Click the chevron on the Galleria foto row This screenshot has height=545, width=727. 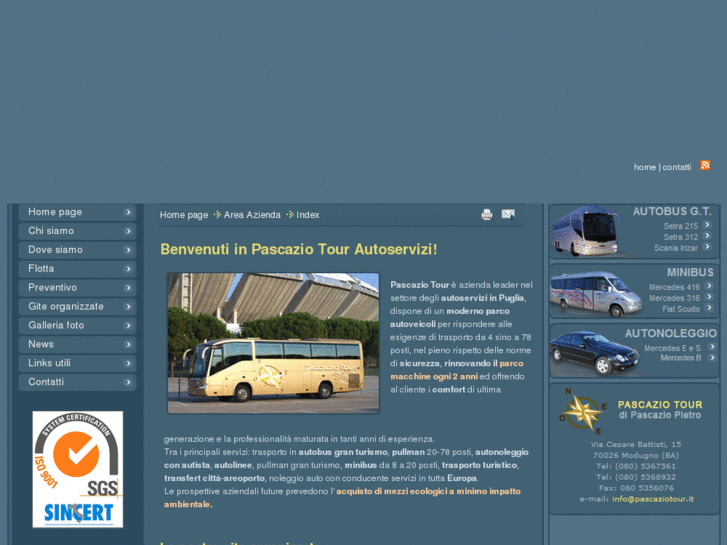128,326
